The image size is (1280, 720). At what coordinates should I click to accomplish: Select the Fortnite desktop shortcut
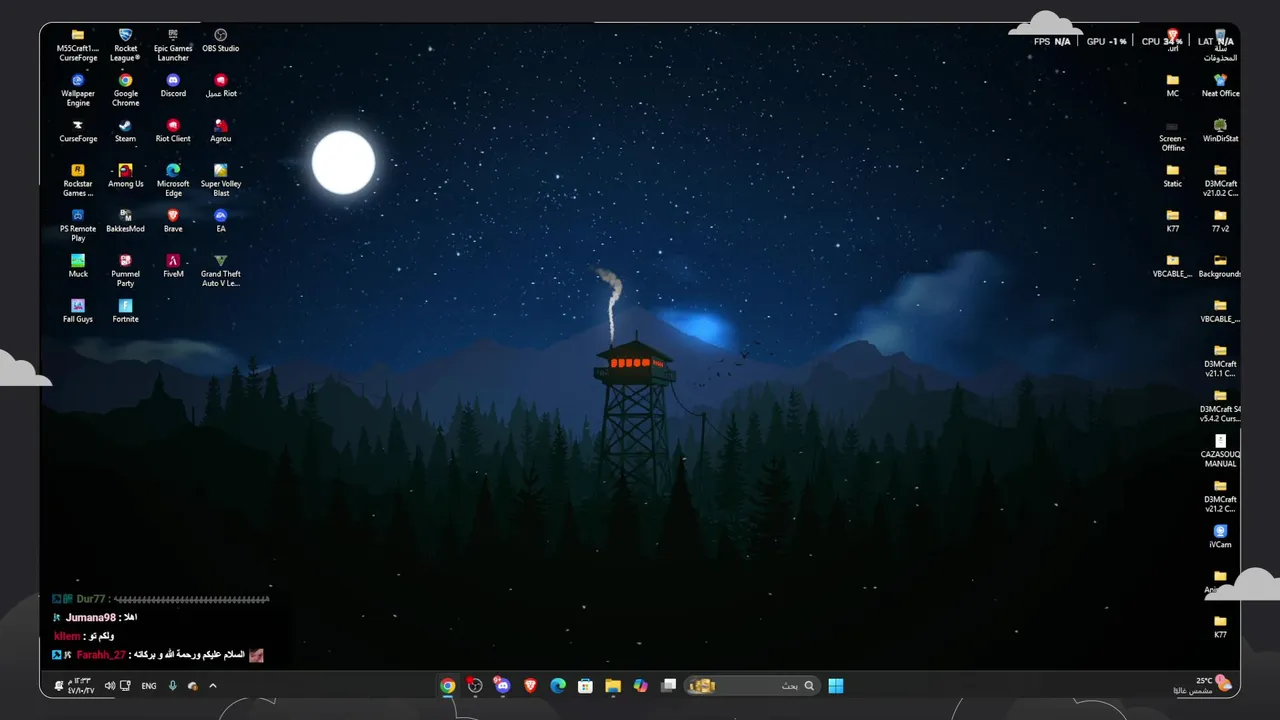point(125,311)
